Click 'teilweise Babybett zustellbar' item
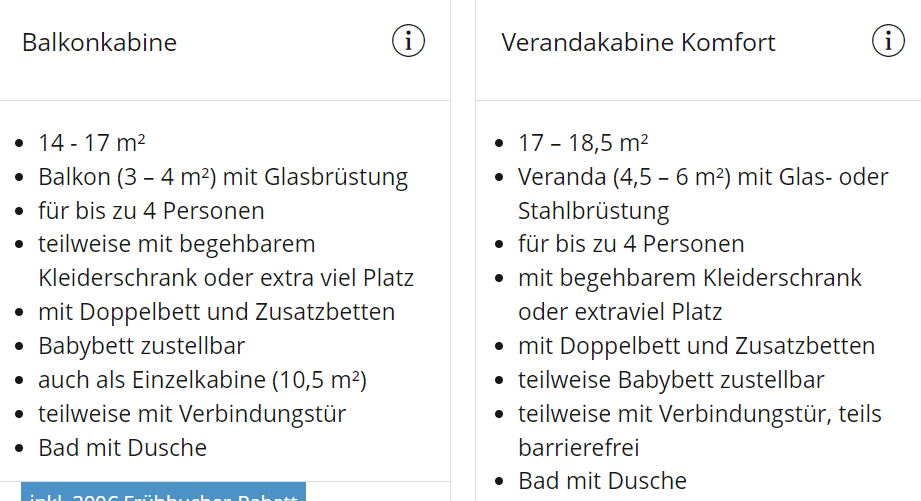The width and height of the screenshot is (921, 501). pyautogui.click(x=671, y=380)
